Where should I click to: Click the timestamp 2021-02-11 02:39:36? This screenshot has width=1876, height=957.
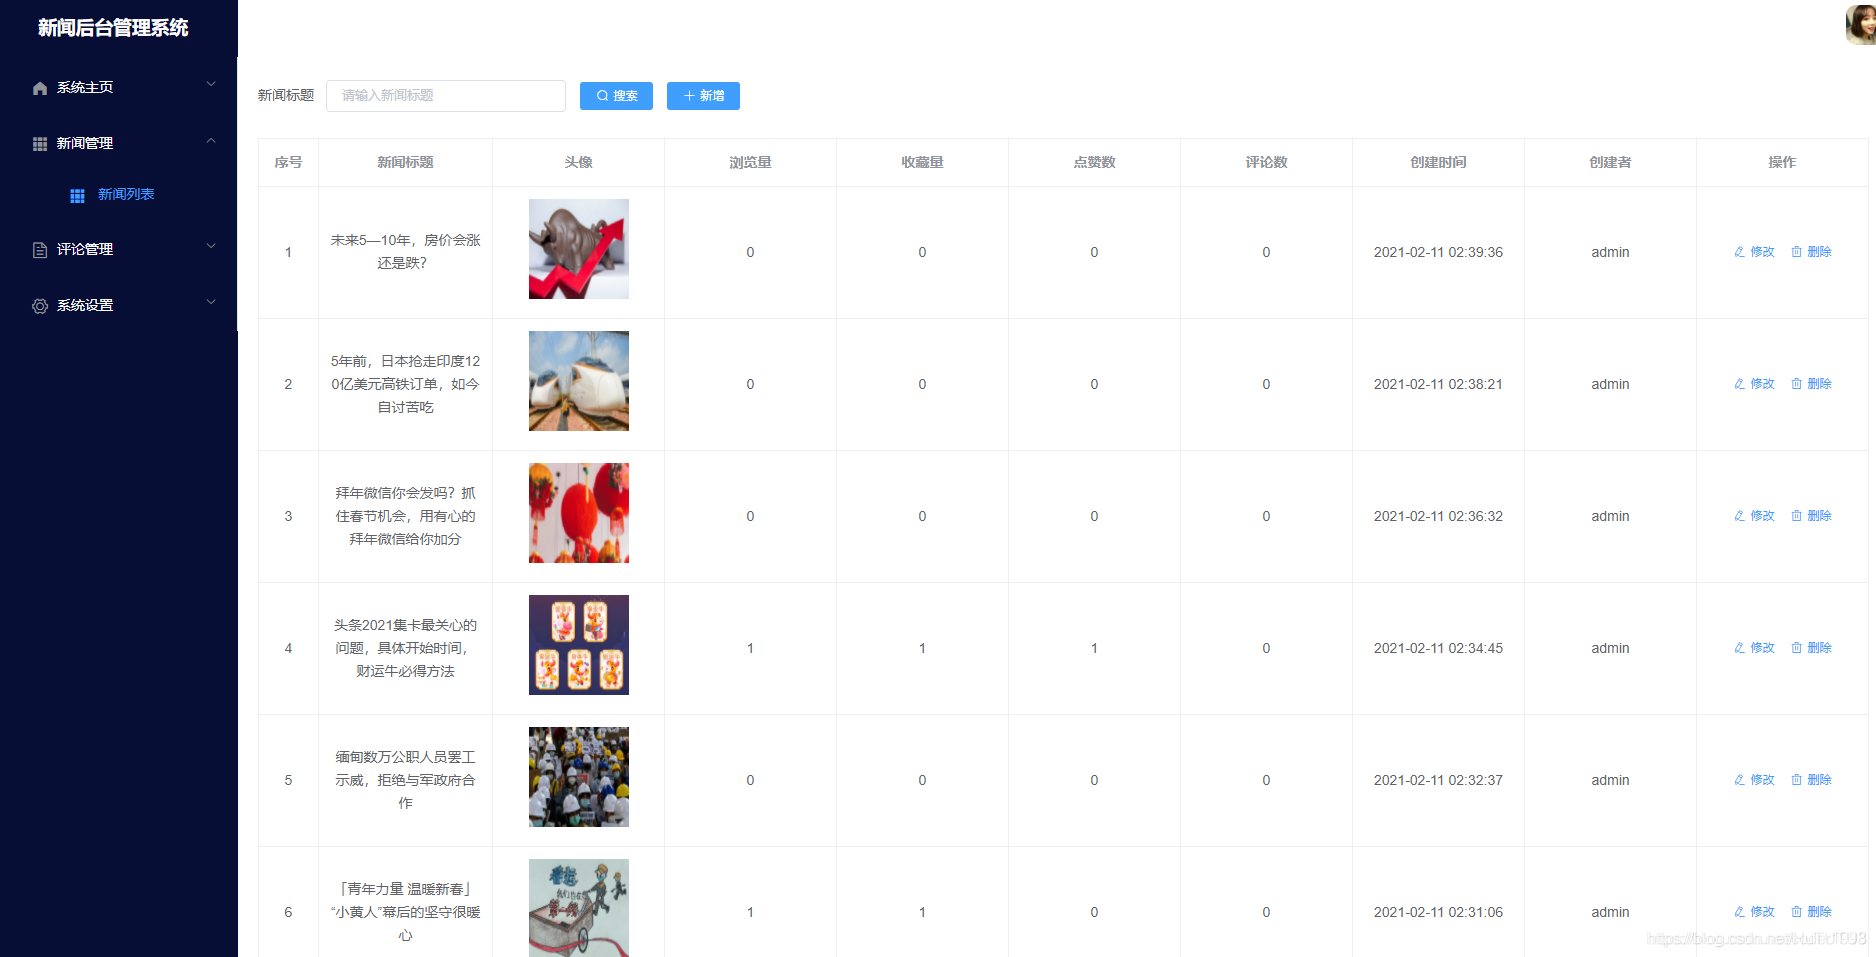point(1438,252)
